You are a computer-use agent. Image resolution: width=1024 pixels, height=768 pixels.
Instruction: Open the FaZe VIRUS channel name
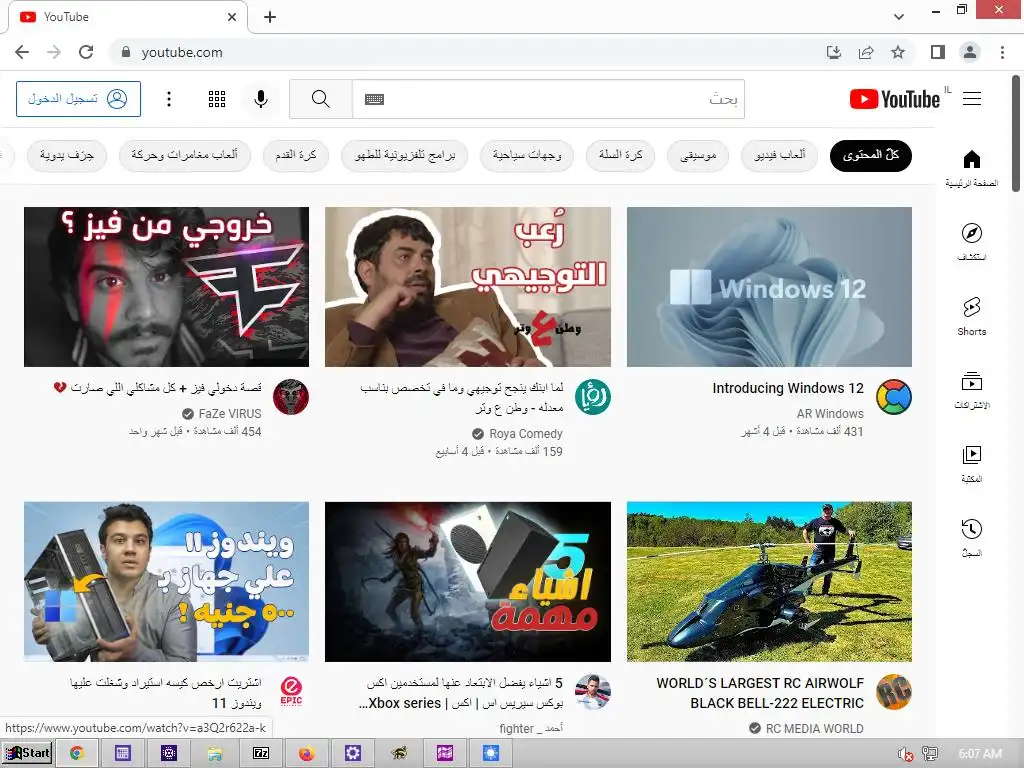[230, 413]
